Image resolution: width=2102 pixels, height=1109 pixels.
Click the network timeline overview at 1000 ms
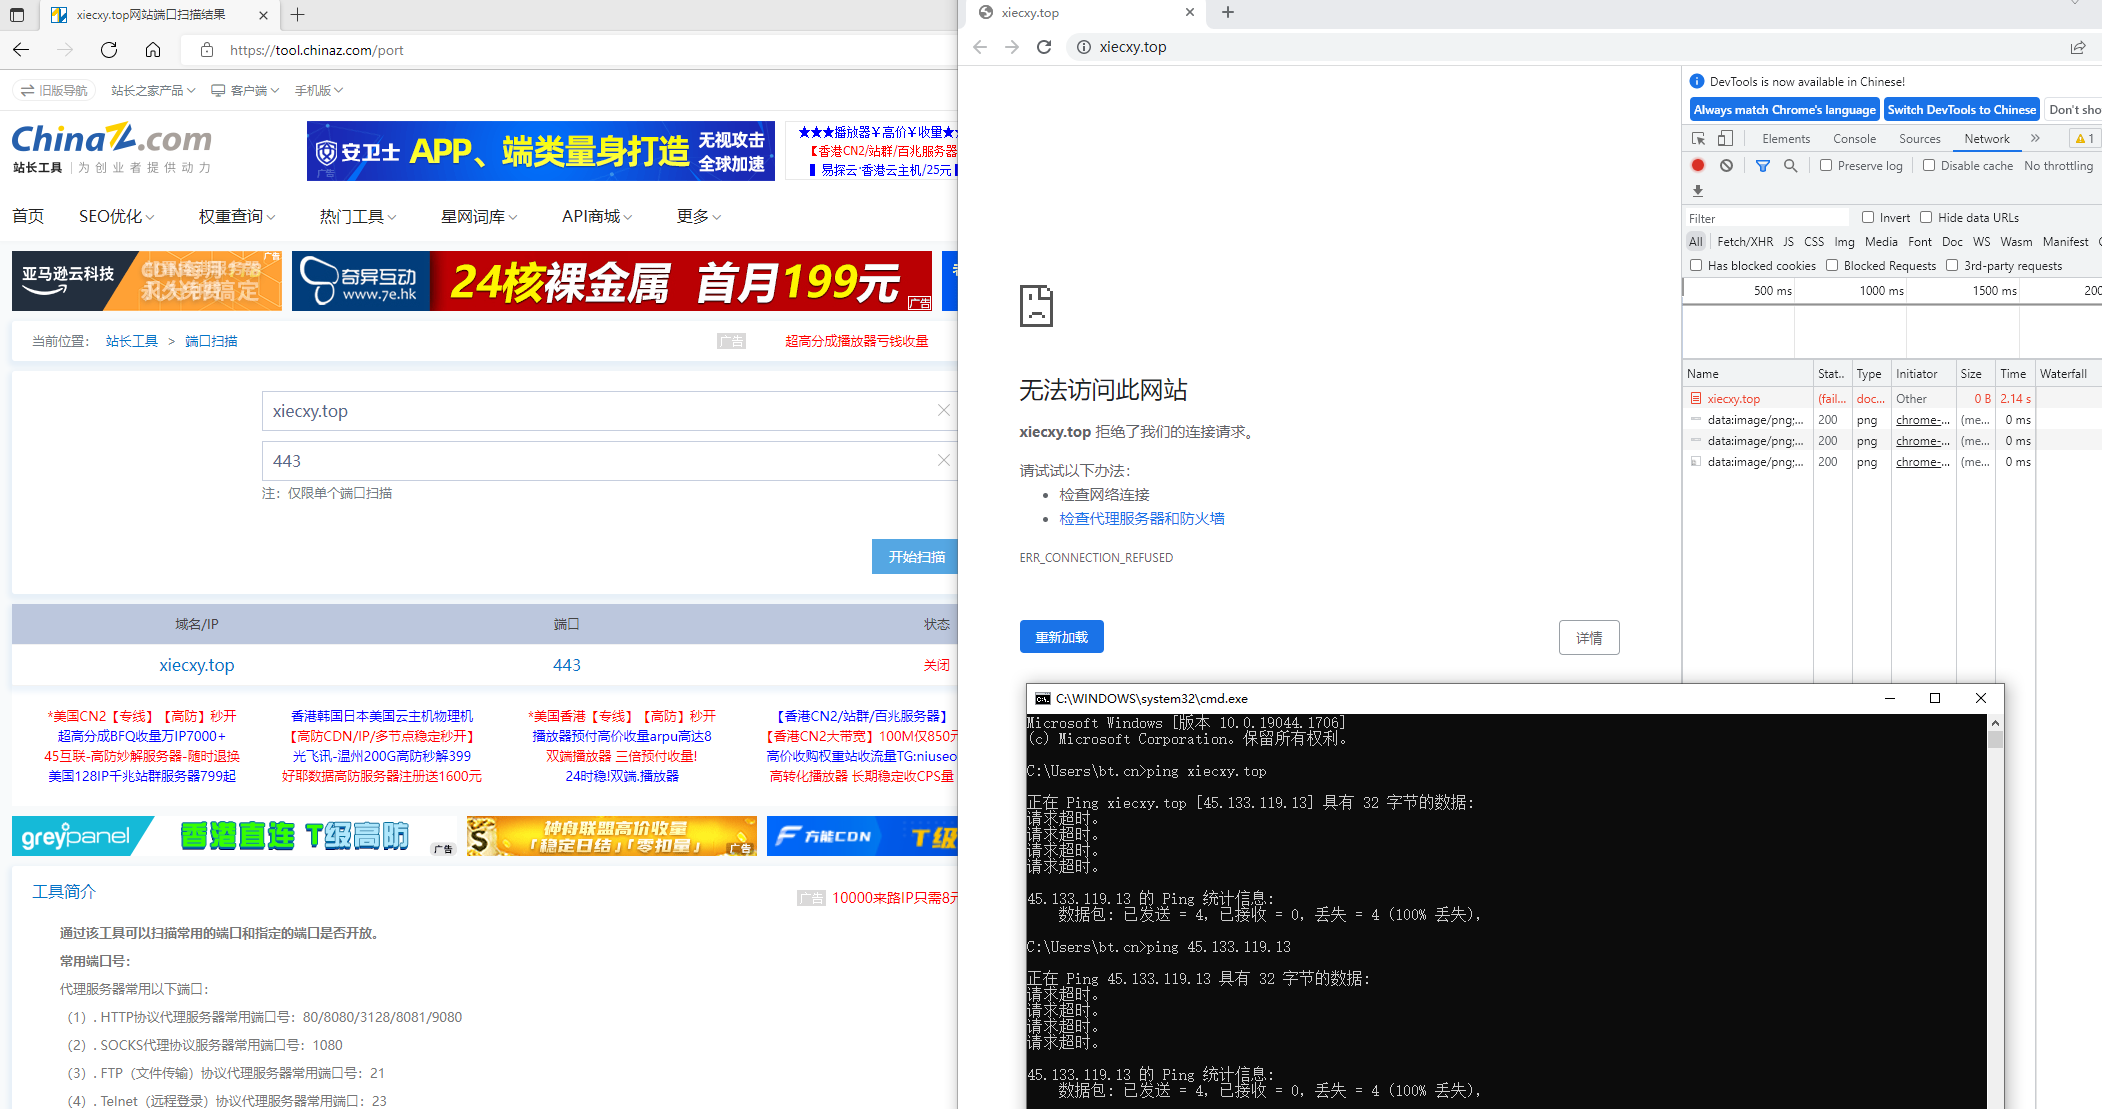tap(1881, 291)
